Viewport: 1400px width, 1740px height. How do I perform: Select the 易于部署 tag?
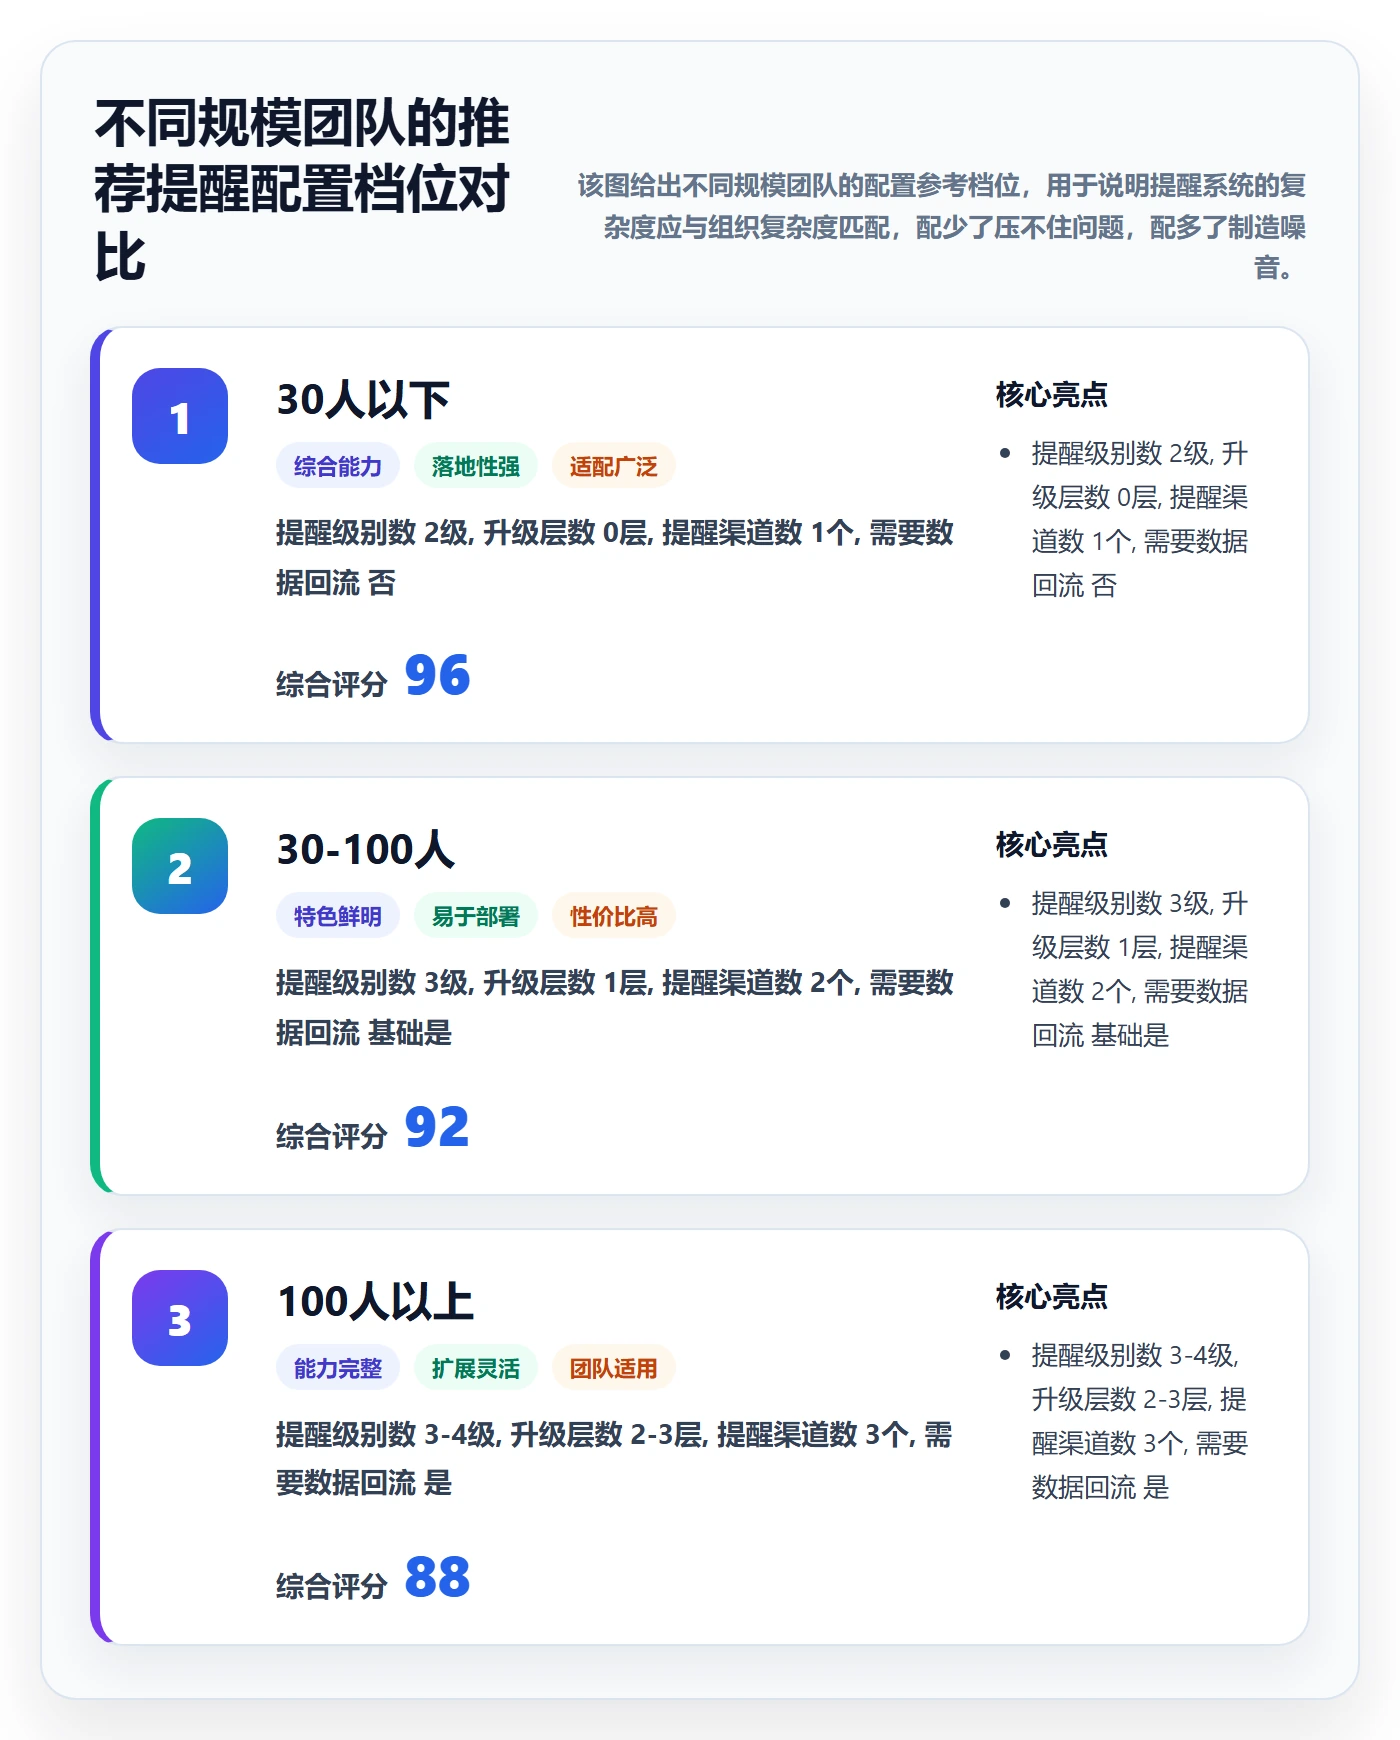(476, 916)
